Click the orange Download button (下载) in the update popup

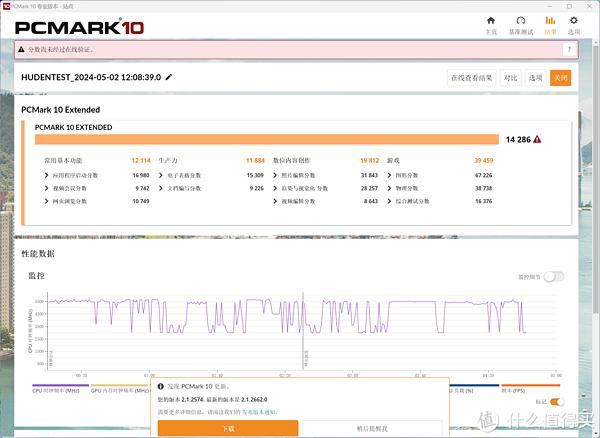[x=228, y=428]
